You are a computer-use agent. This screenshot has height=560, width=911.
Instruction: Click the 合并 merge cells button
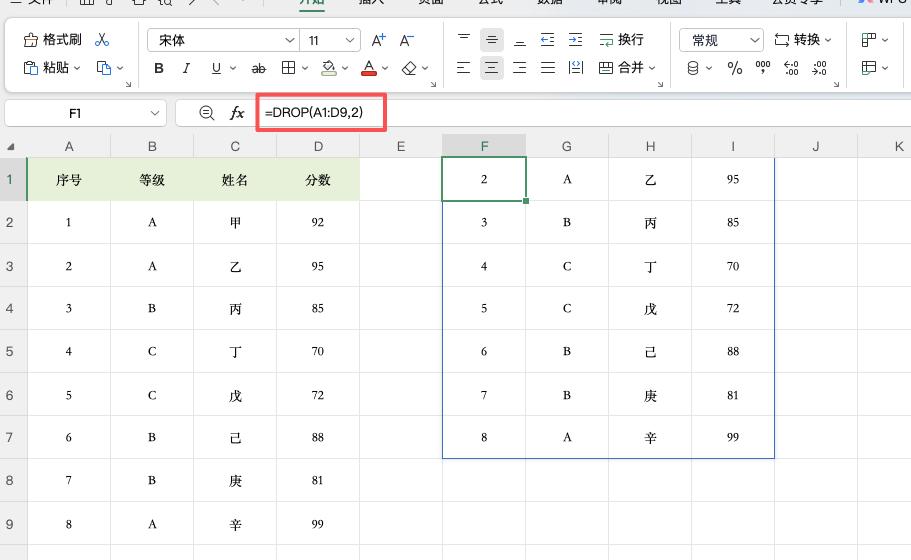pyautogui.click(x=621, y=68)
